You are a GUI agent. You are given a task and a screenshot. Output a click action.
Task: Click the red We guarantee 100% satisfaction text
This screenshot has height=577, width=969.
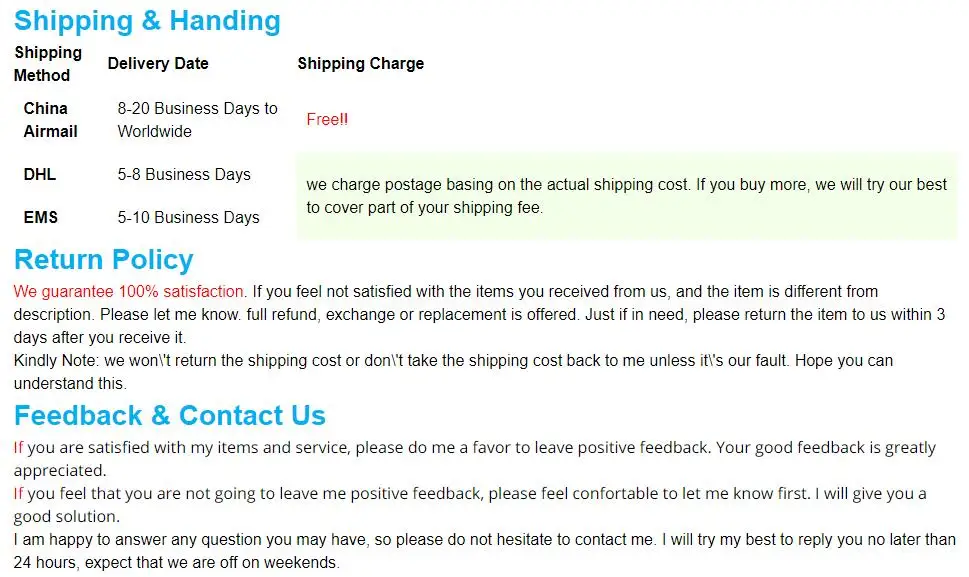click(x=130, y=291)
